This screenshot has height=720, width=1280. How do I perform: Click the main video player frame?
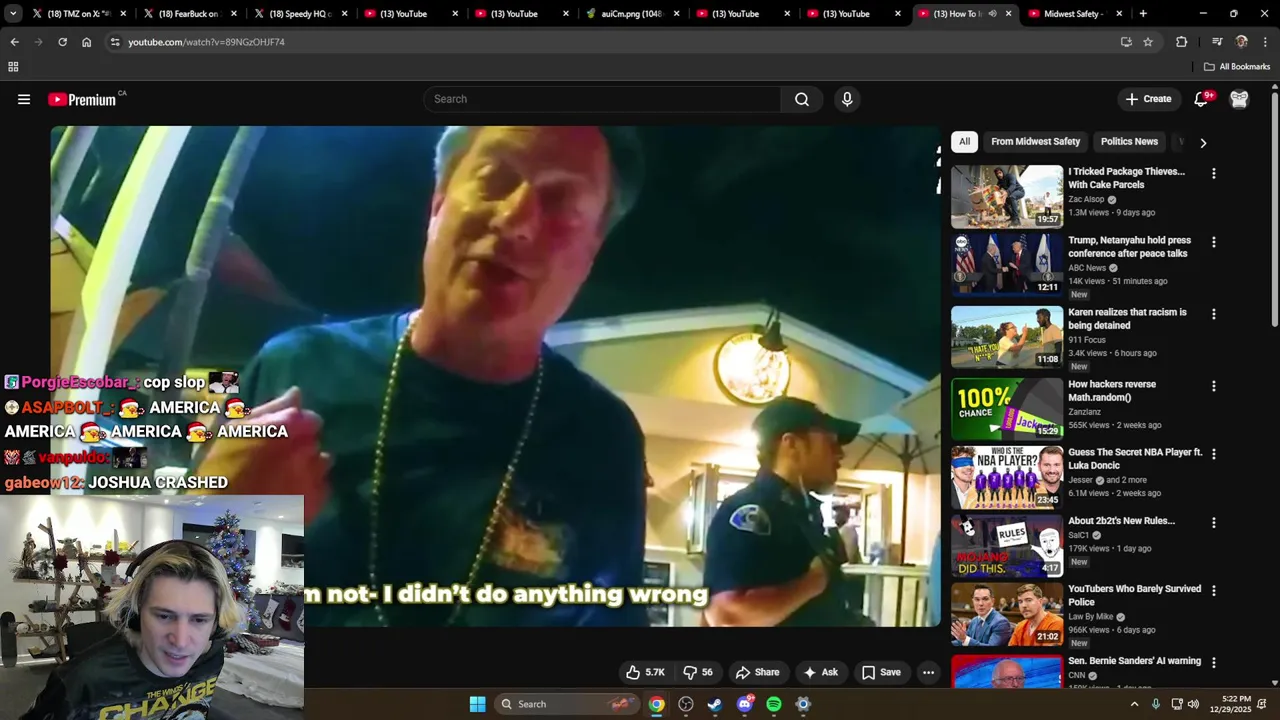click(495, 376)
